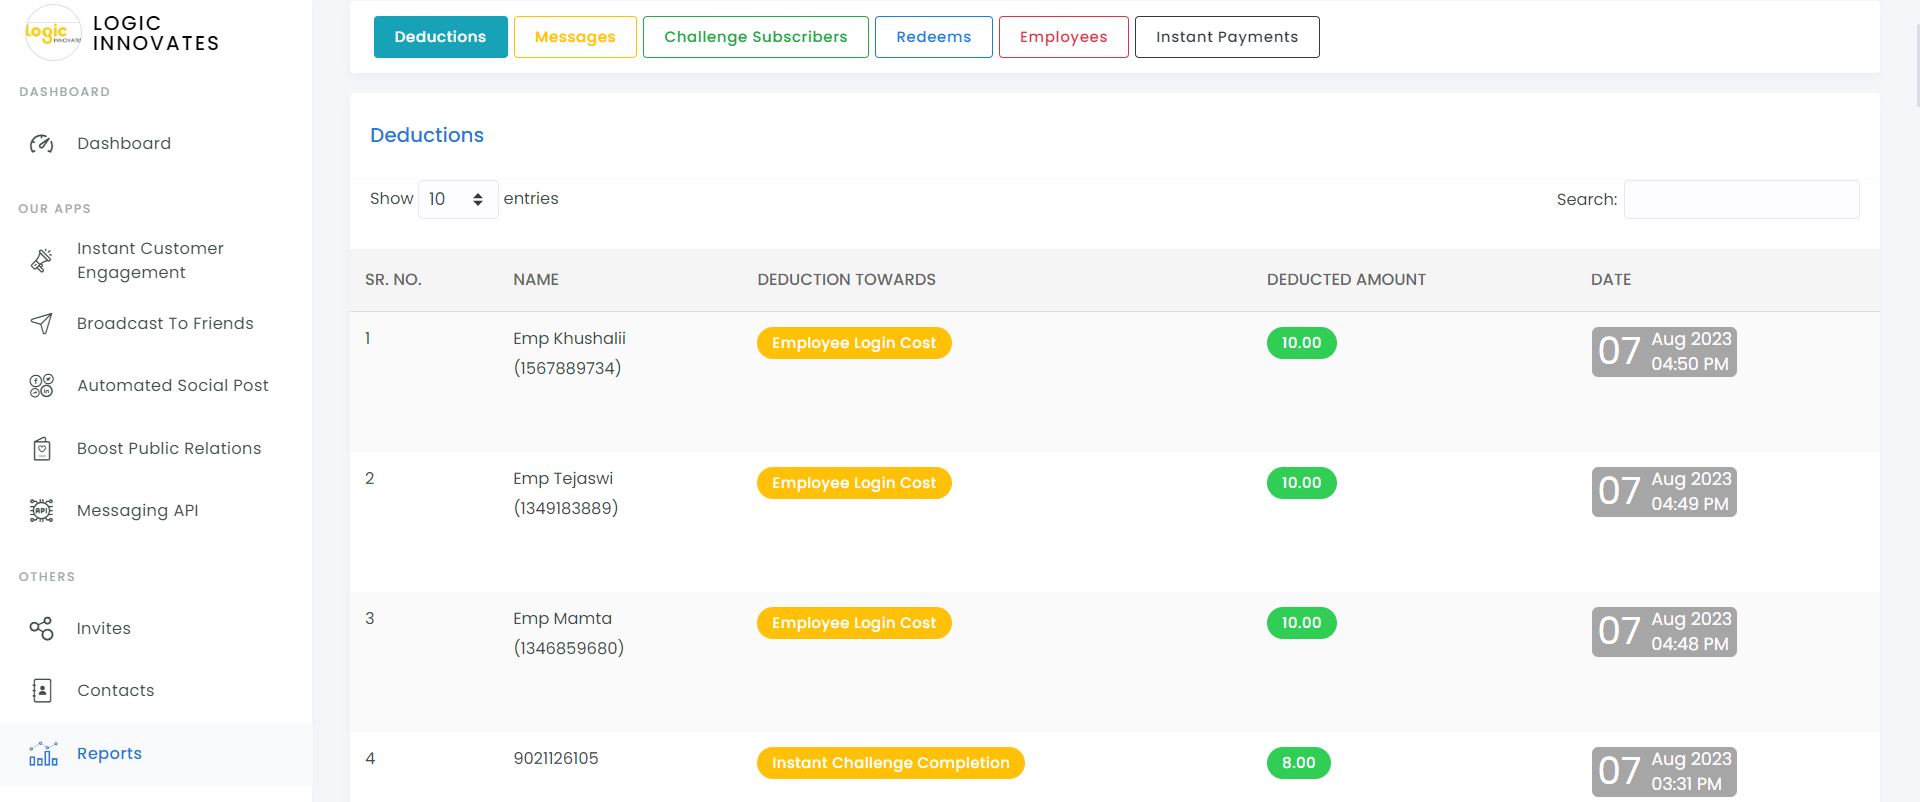The width and height of the screenshot is (1920, 802).
Task: Open Messaging API
Action: tap(138, 510)
